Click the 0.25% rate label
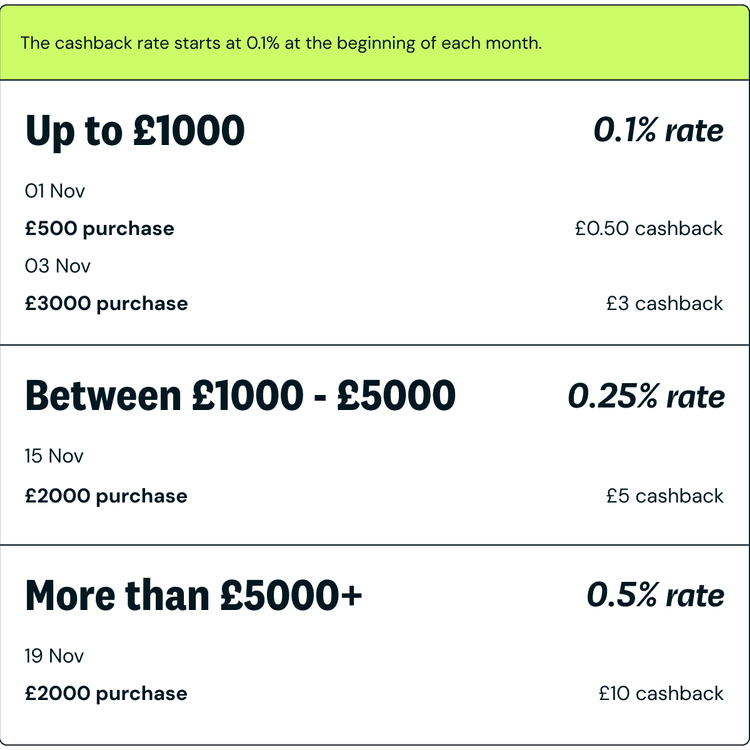This screenshot has height=750, width=750. coord(646,396)
